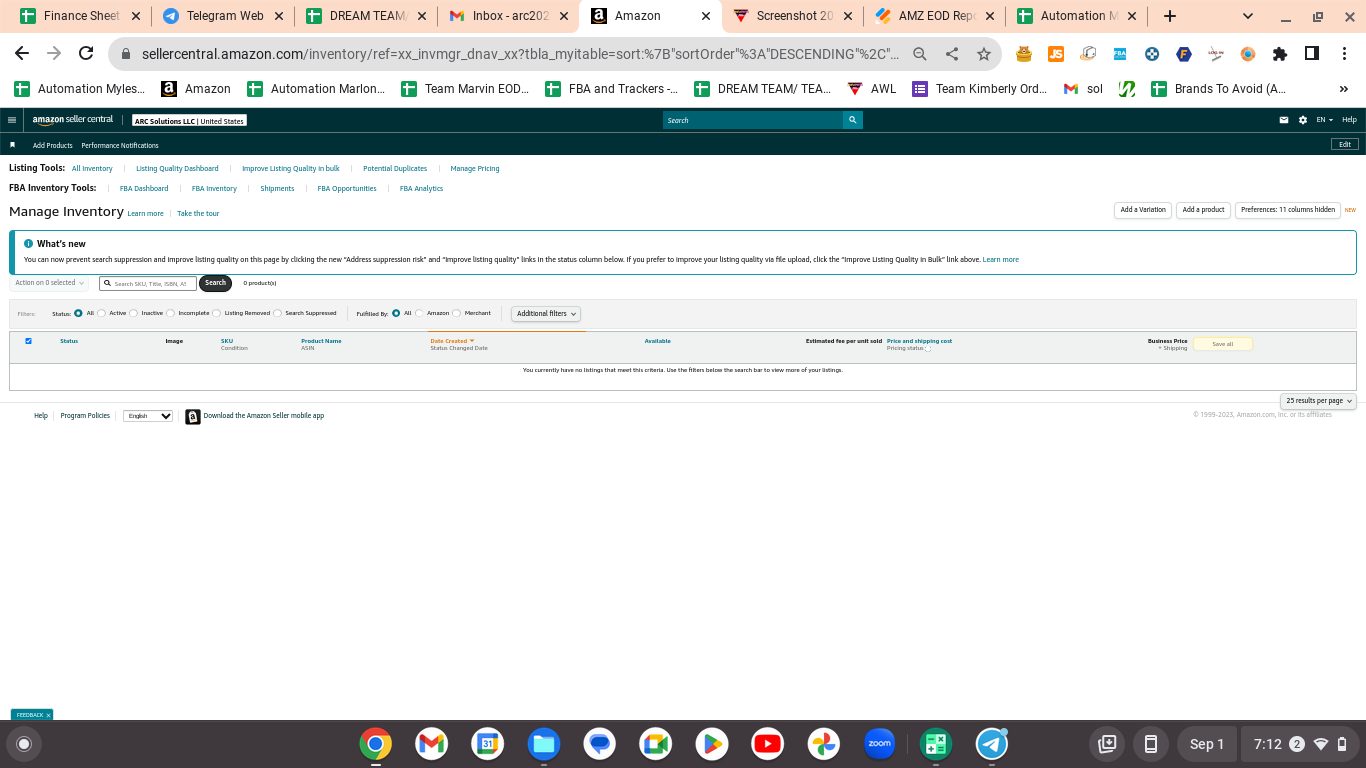The width and height of the screenshot is (1366, 768).
Task: Switch to the Telegram Web tab
Action: pyautogui.click(x=223, y=16)
